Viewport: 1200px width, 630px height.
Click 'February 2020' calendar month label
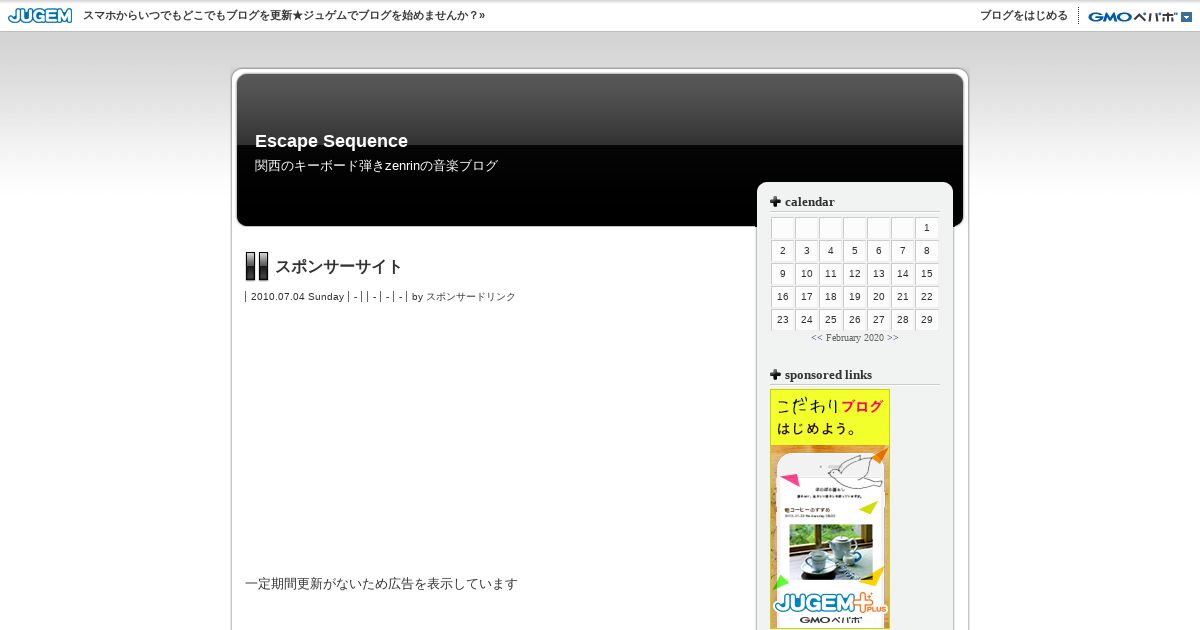855,338
